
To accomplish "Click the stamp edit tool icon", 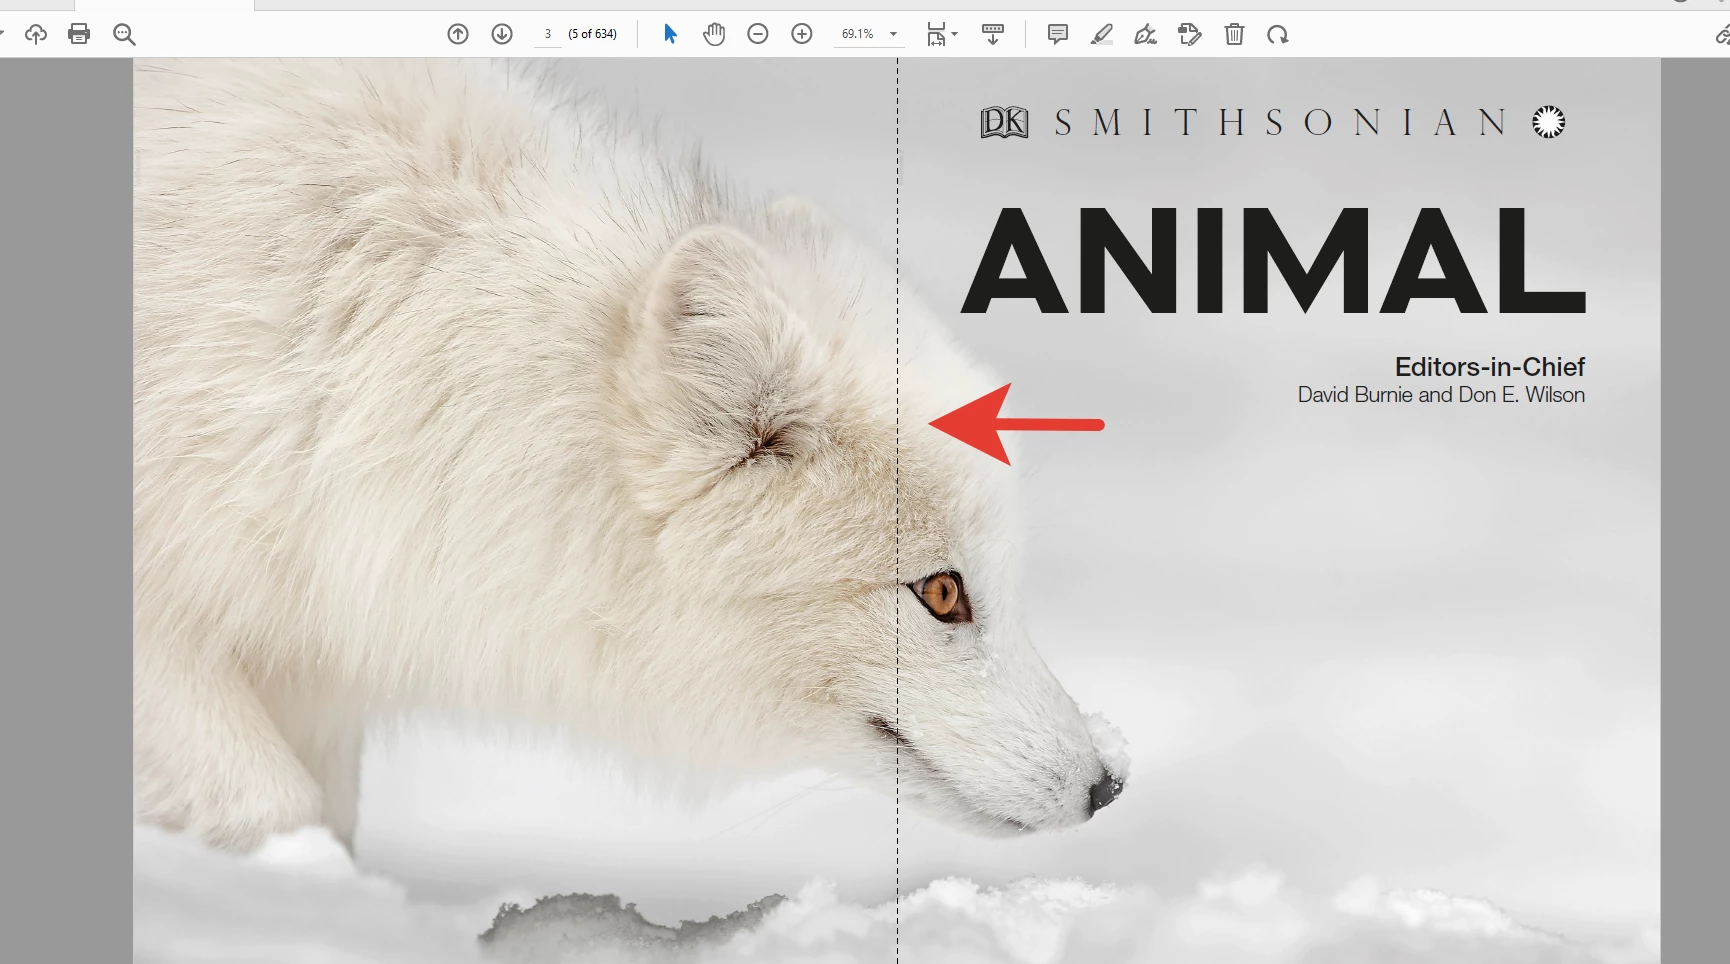I will coord(1190,35).
